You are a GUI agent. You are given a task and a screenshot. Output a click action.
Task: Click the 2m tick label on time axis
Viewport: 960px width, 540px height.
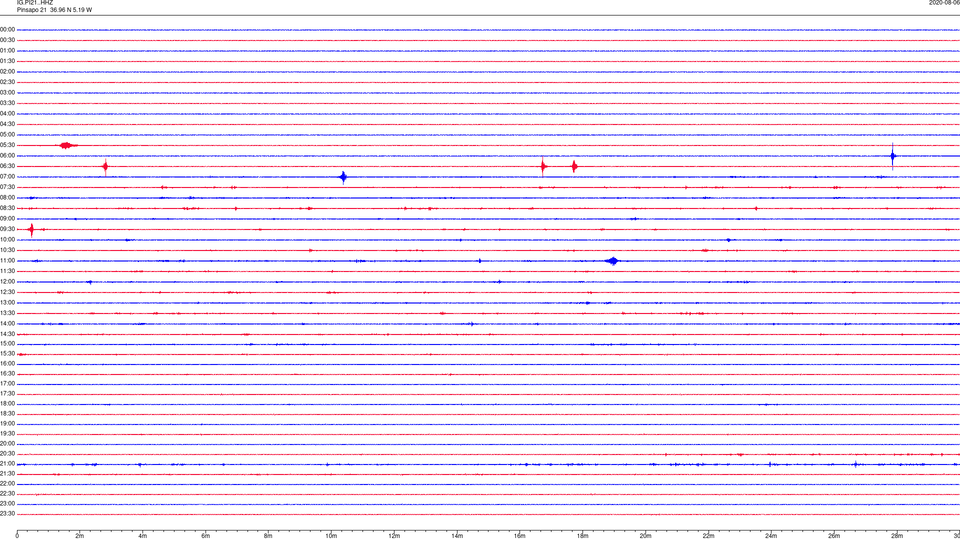point(80,536)
